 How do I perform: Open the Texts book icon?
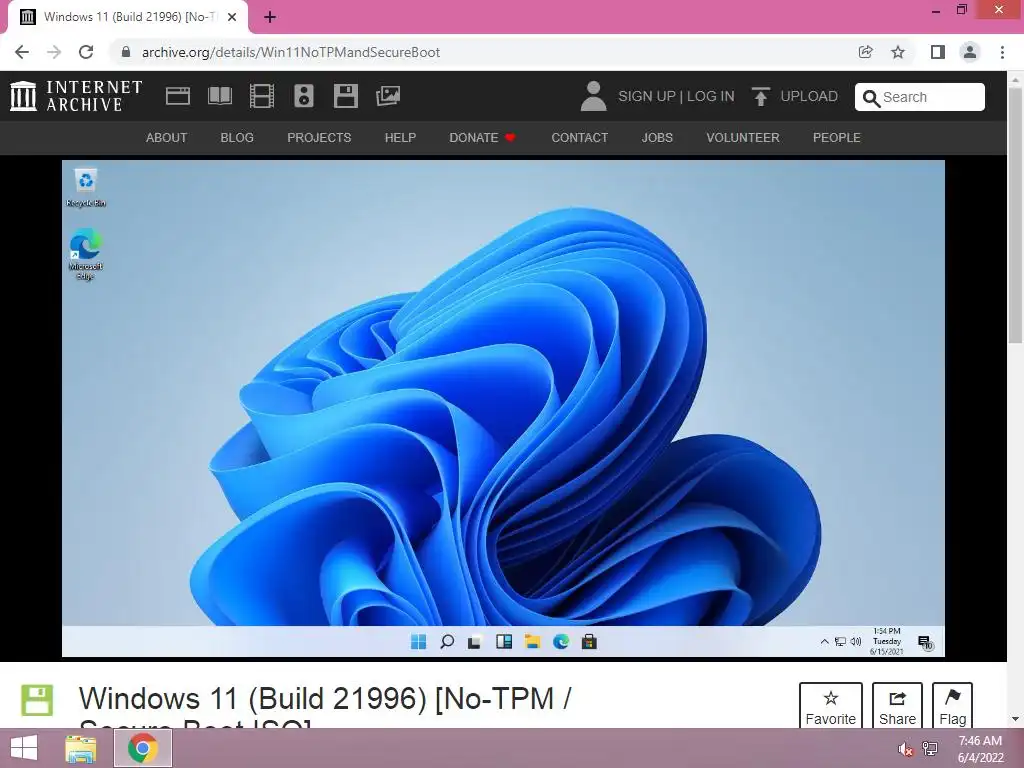tap(219, 96)
